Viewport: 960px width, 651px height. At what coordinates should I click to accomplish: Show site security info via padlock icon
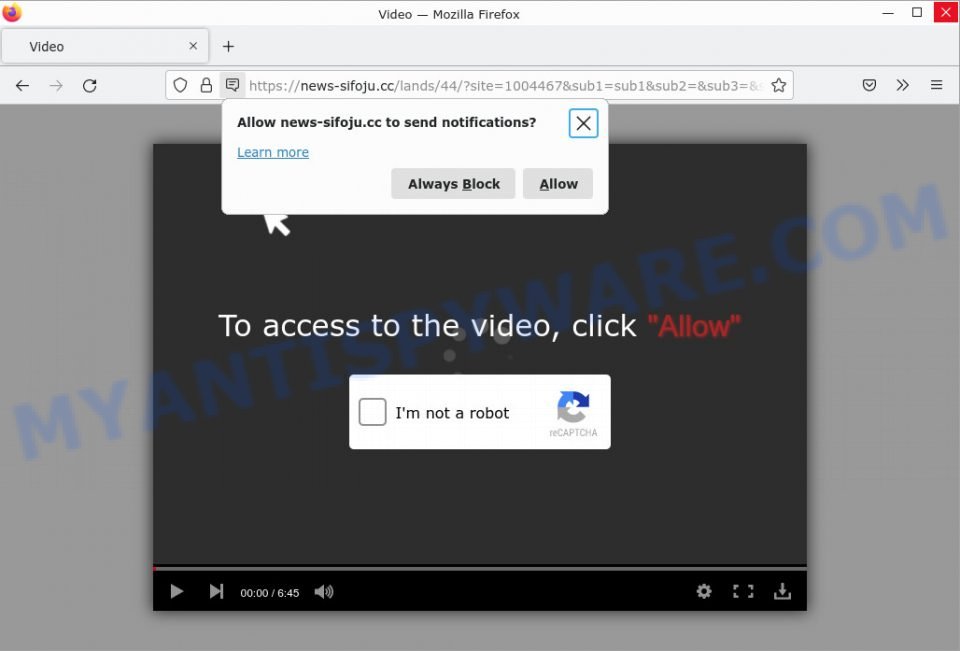click(x=206, y=85)
